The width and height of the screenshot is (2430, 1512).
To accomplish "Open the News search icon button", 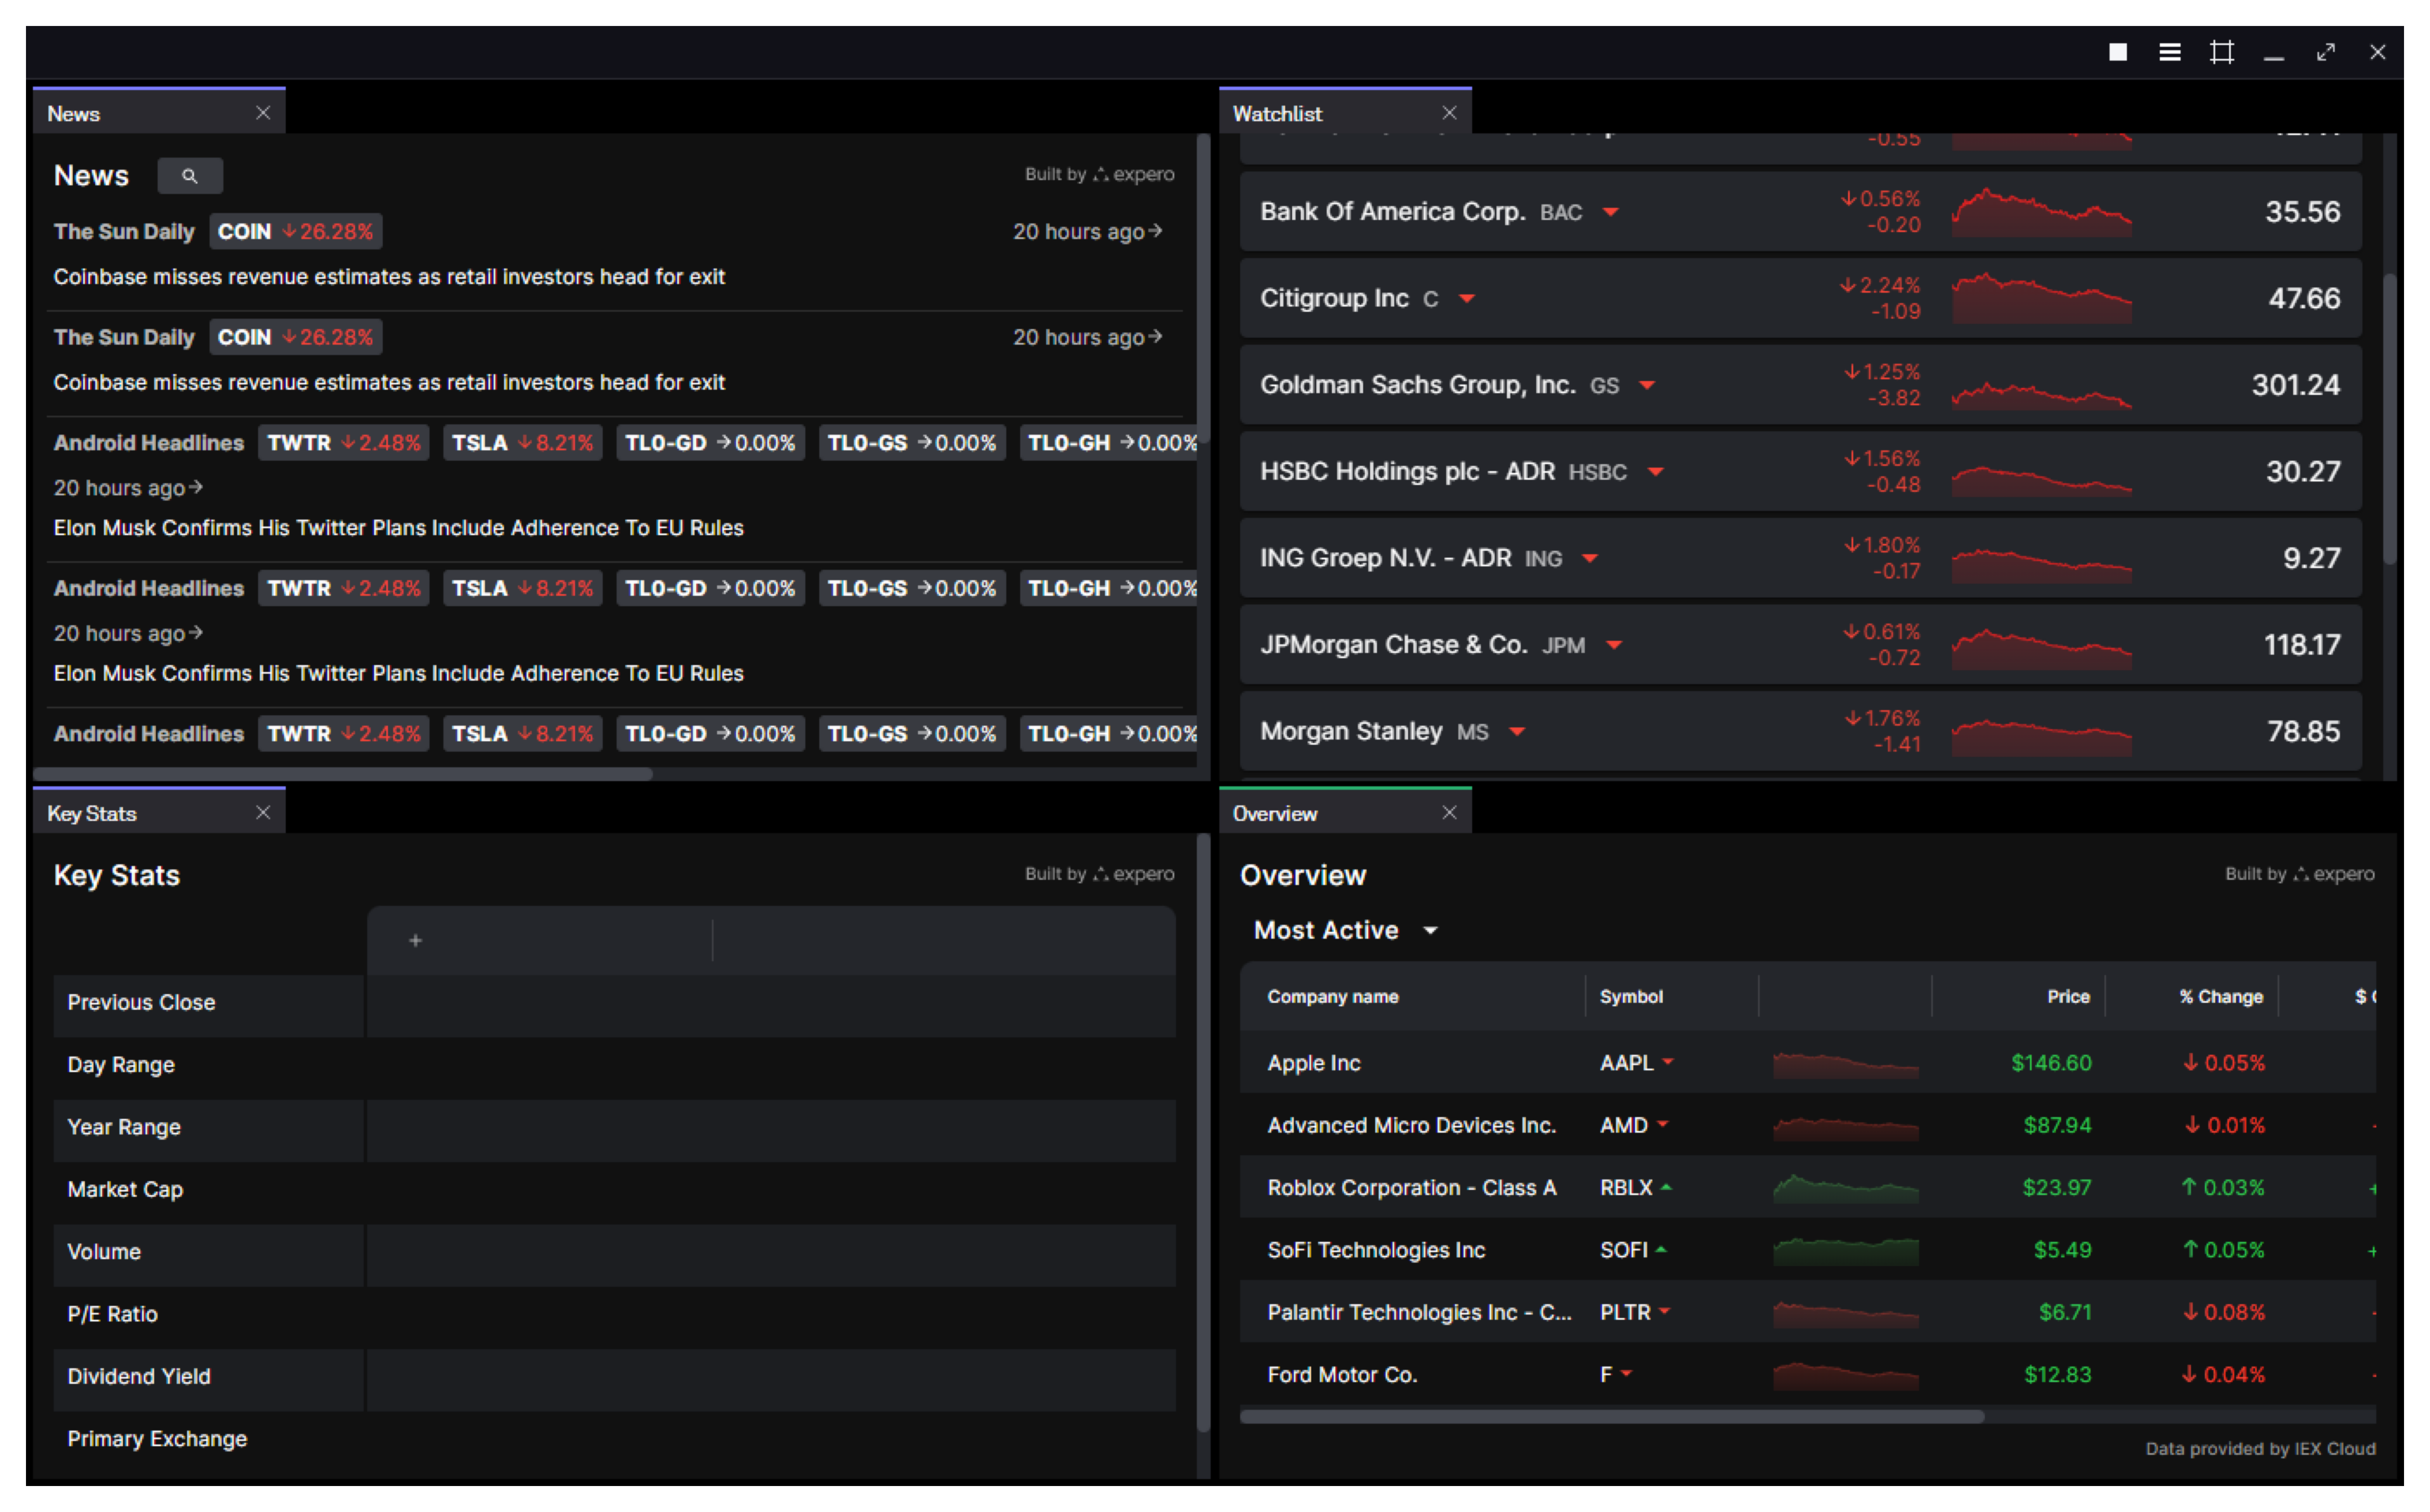I will point(190,176).
